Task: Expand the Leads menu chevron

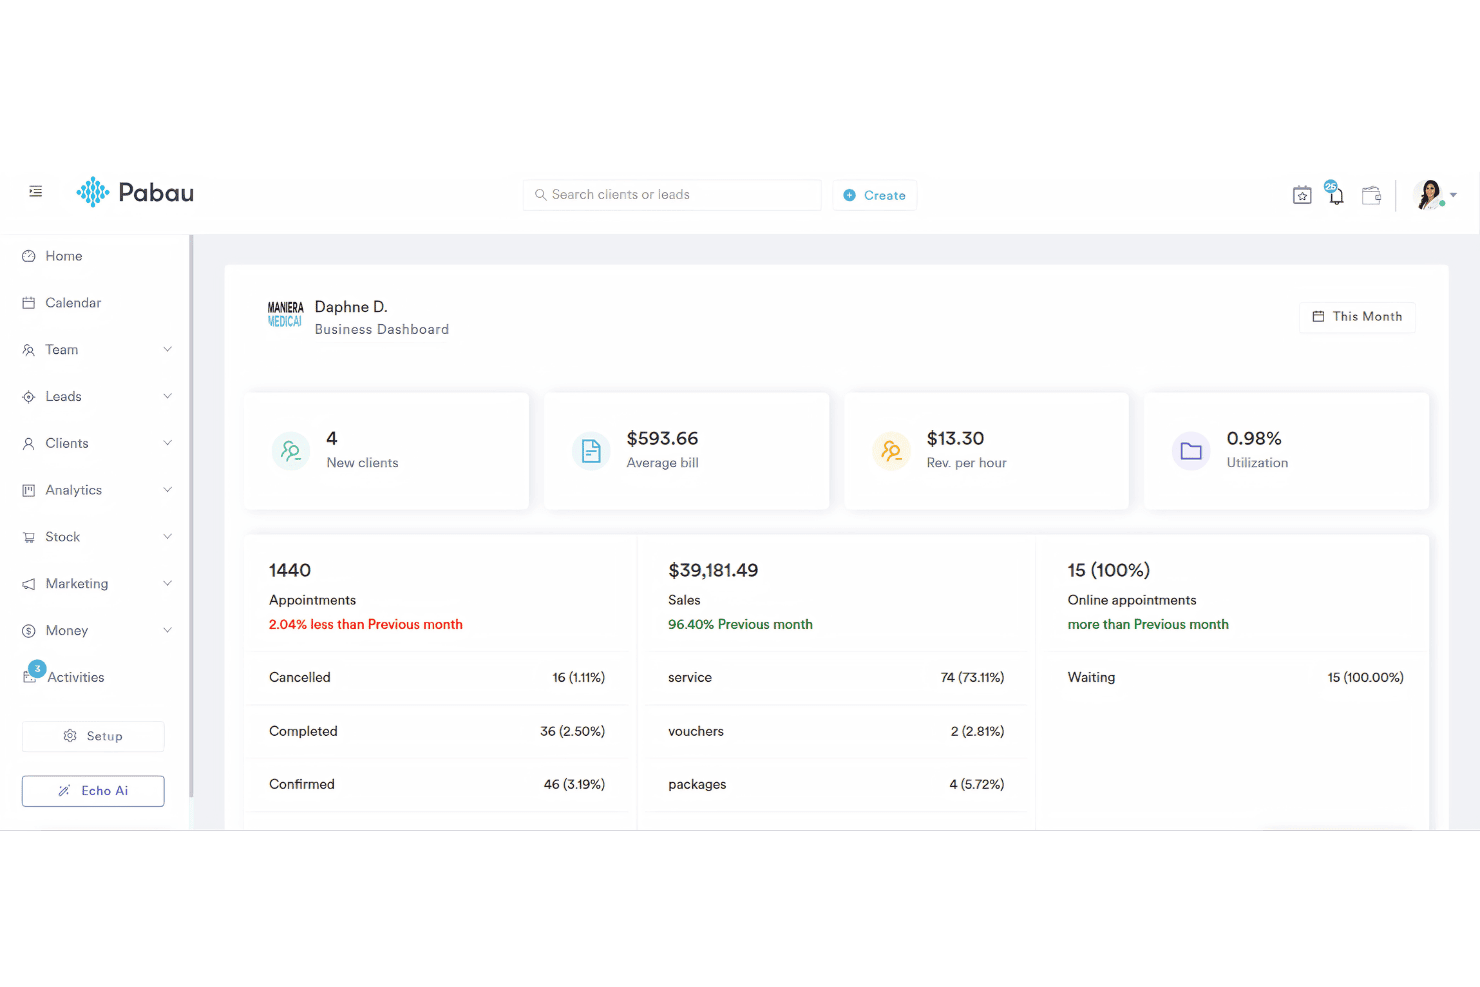Action: [x=168, y=396]
